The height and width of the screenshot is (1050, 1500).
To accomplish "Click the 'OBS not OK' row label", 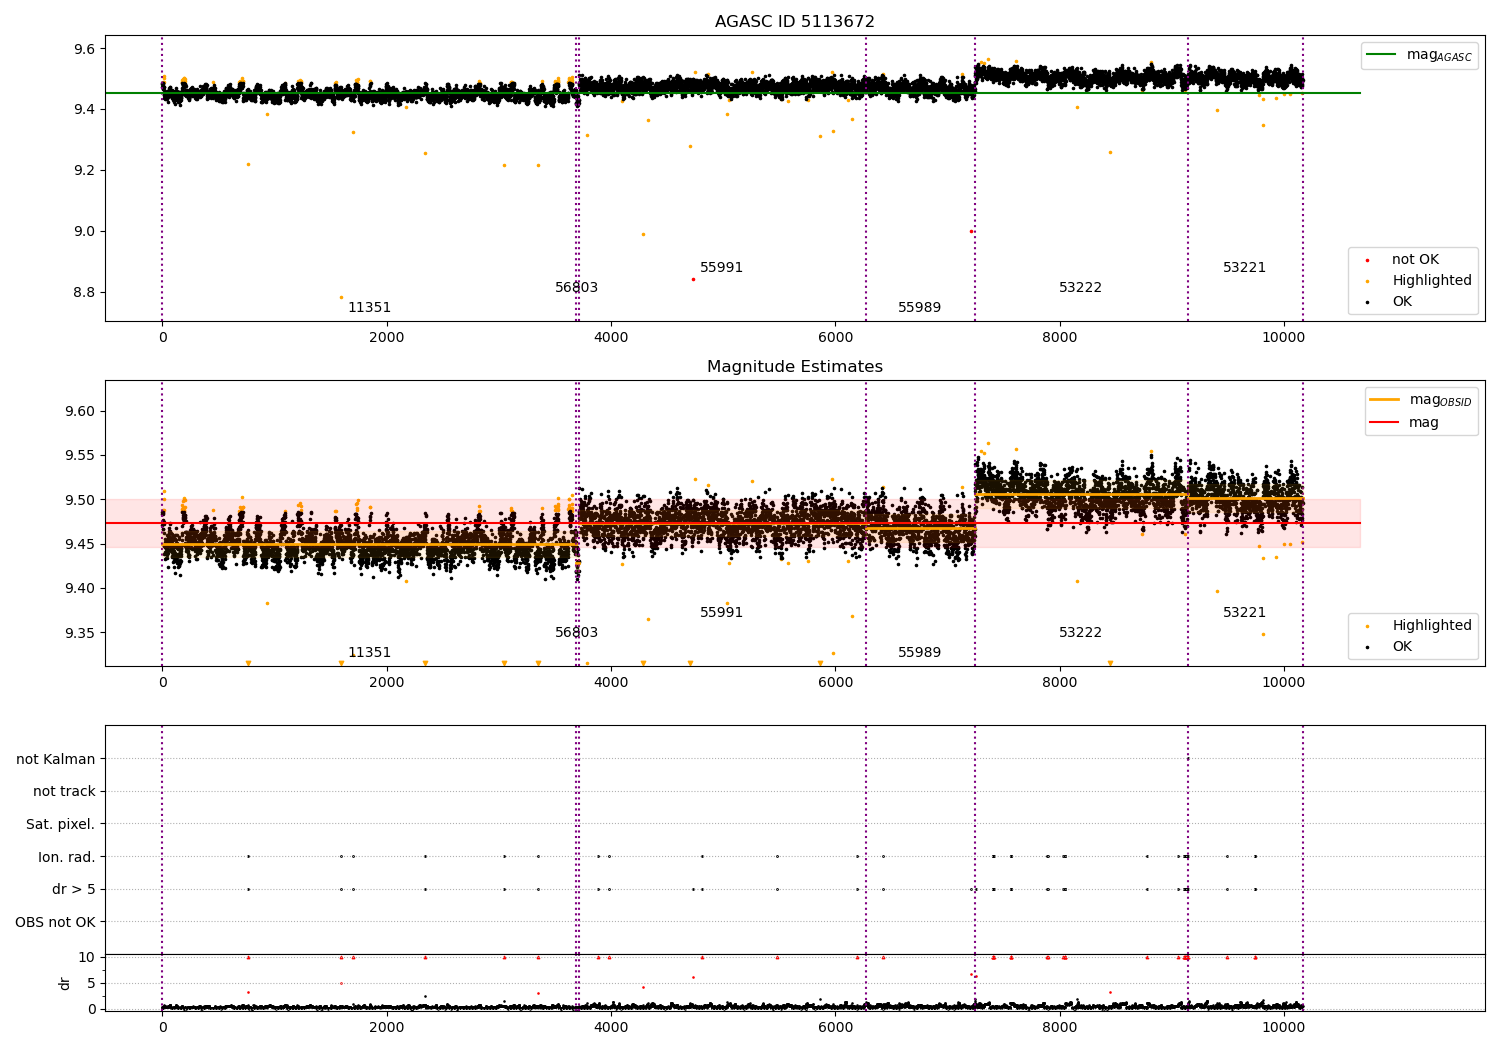I will coord(56,922).
